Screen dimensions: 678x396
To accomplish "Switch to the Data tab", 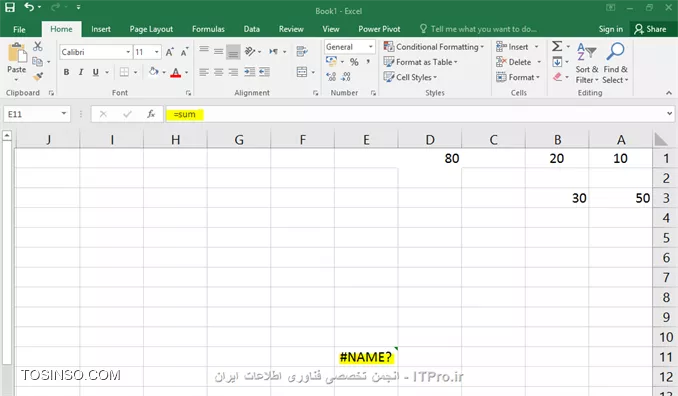I will (x=252, y=29).
